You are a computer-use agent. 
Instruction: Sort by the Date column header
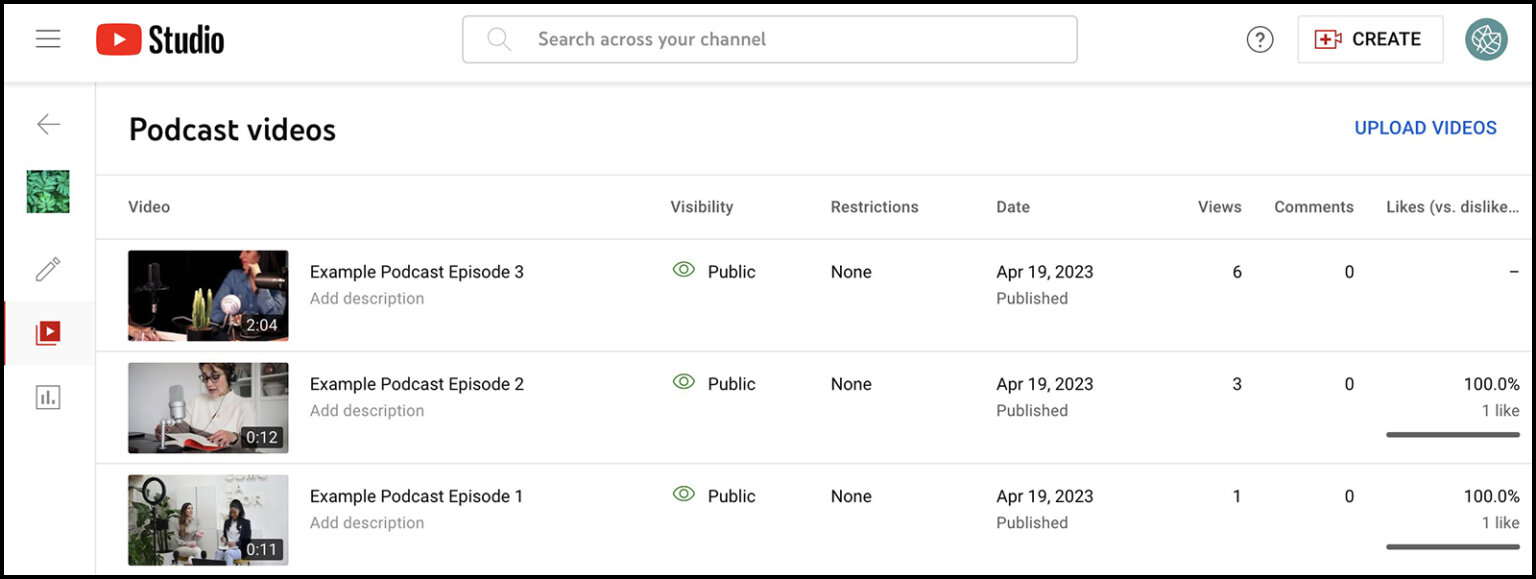coord(1013,207)
